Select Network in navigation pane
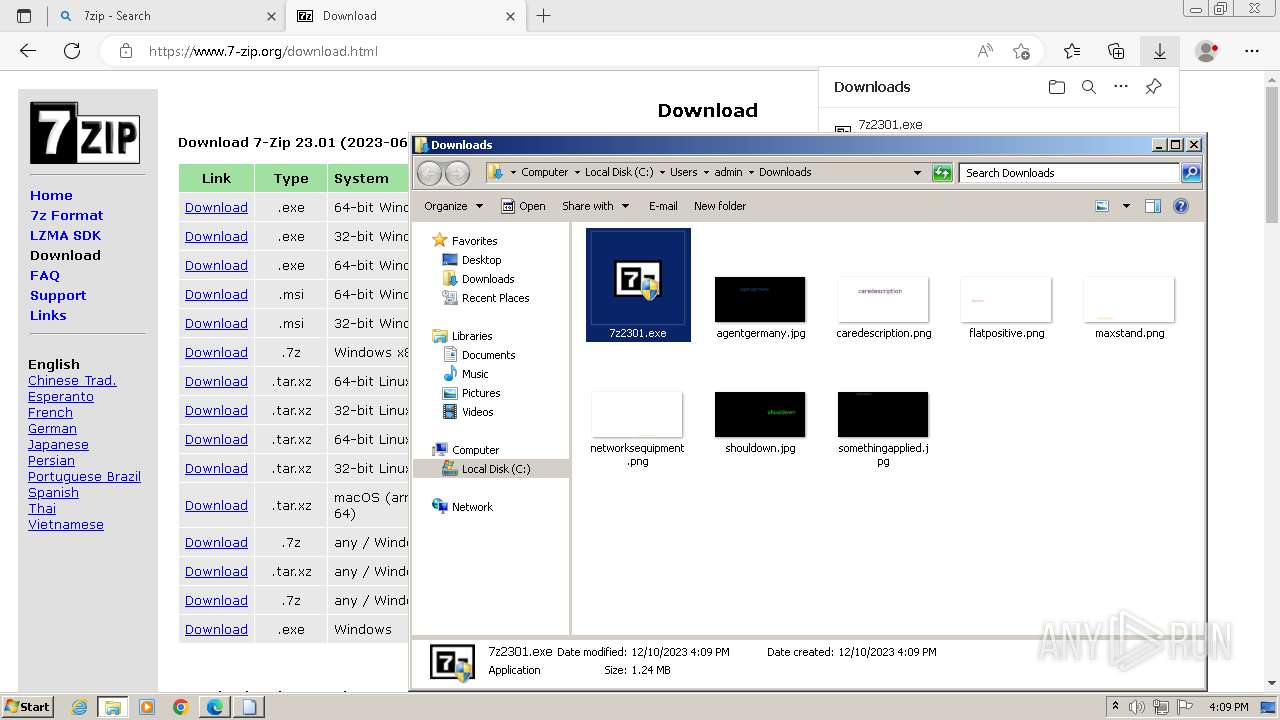The width and height of the screenshot is (1280, 720). click(x=472, y=507)
